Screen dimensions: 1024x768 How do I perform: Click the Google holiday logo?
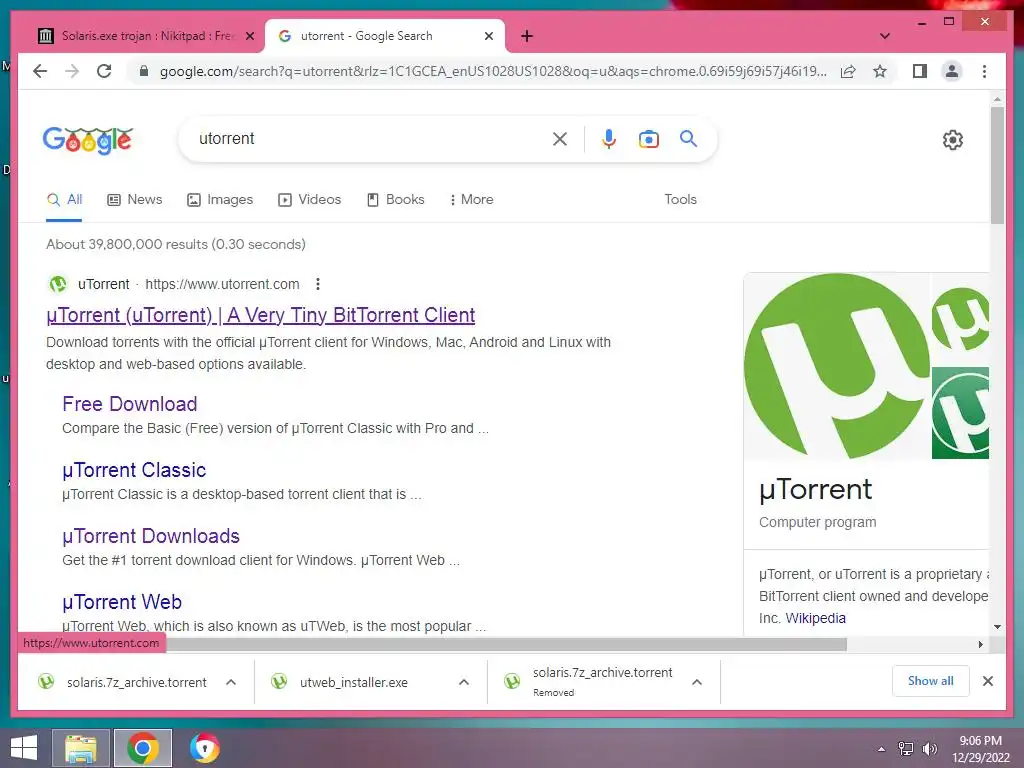[88, 140]
